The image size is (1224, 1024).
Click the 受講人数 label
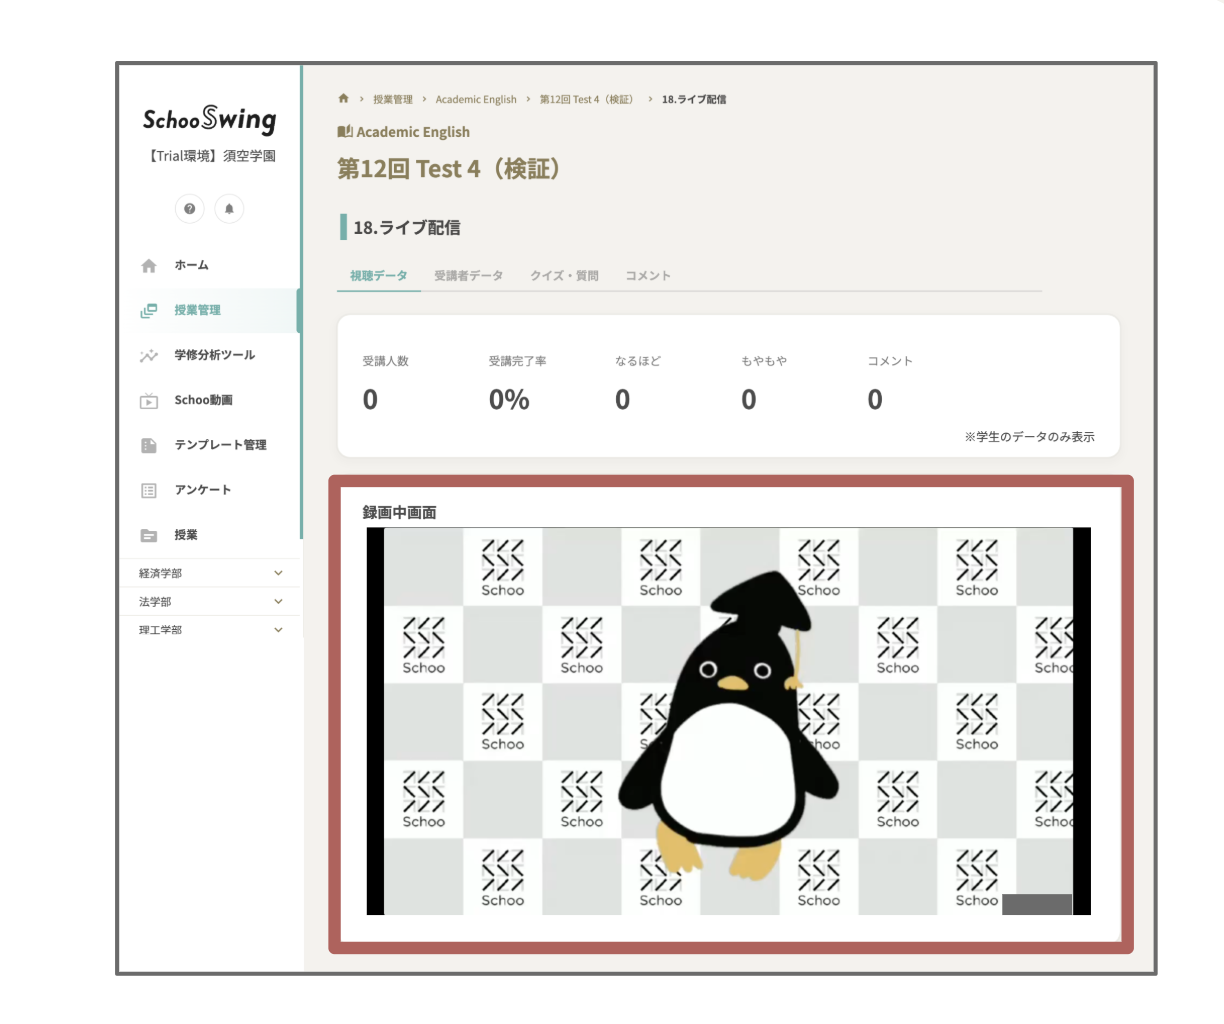click(385, 361)
